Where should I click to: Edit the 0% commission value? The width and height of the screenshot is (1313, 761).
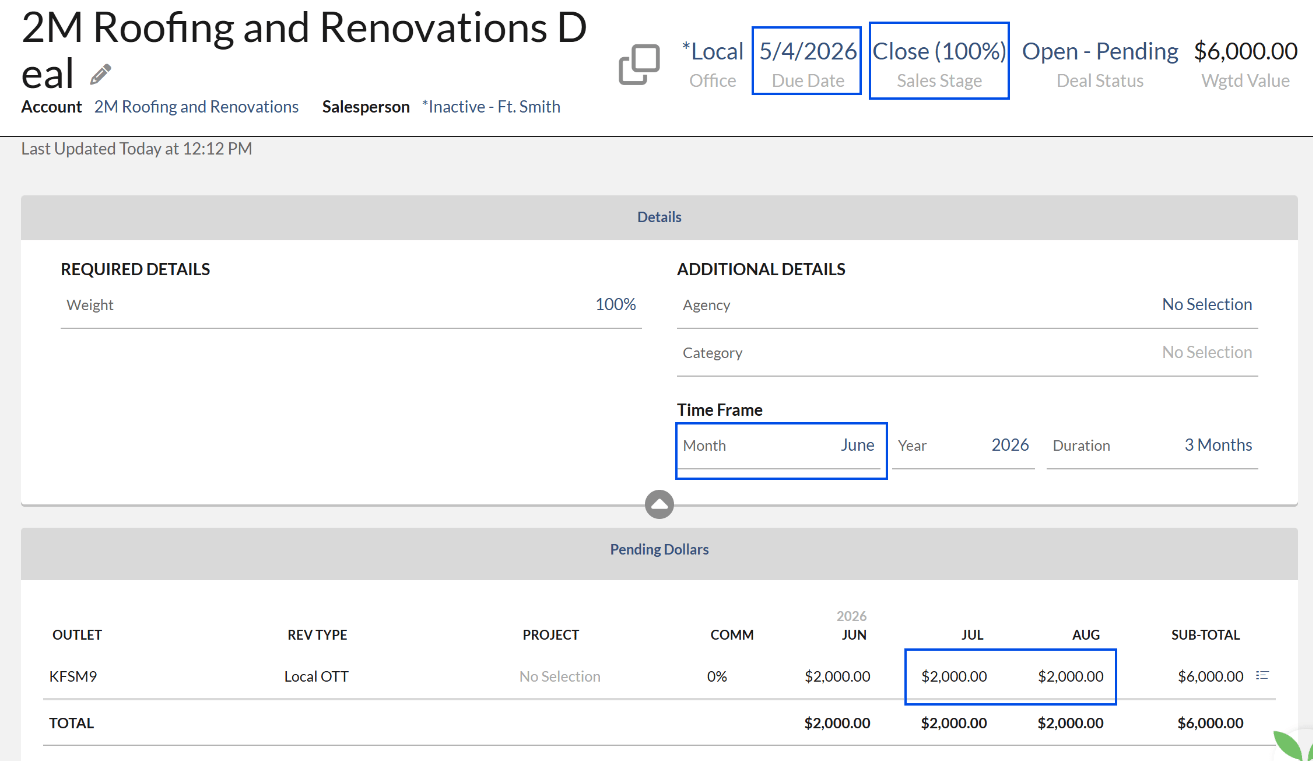pyautogui.click(x=717, y=677)
